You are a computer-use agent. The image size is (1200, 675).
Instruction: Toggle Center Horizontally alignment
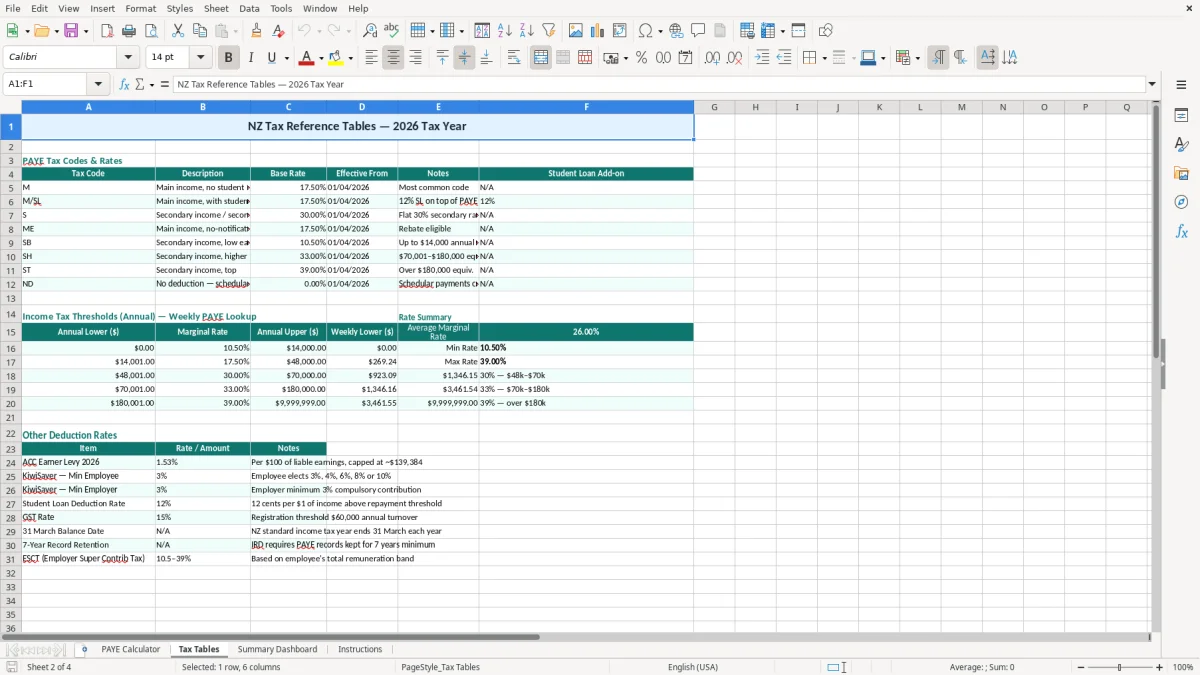click(393, 58)
